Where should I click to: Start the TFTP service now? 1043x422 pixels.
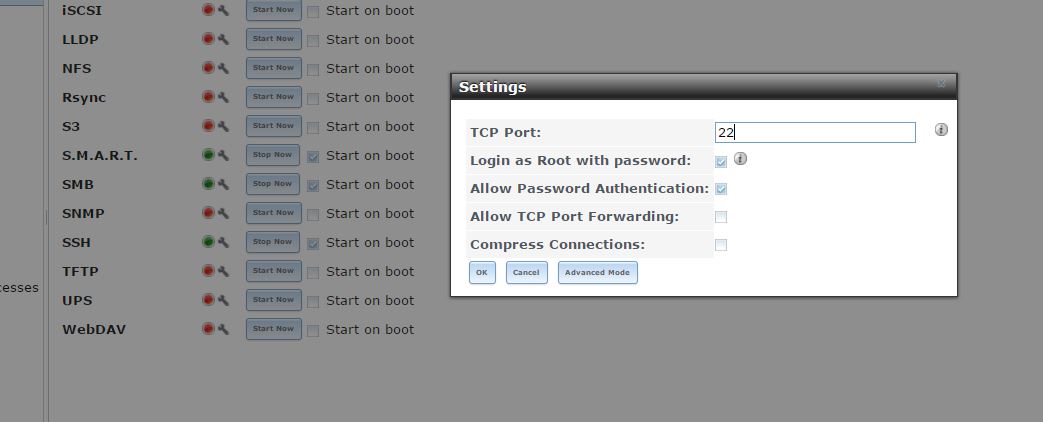point(273,271)
